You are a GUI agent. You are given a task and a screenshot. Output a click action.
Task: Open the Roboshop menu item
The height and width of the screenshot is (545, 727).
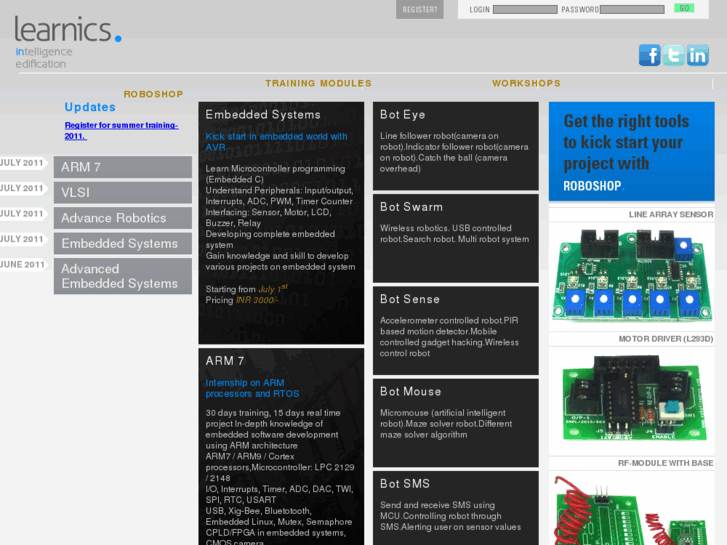click(153, 95)
